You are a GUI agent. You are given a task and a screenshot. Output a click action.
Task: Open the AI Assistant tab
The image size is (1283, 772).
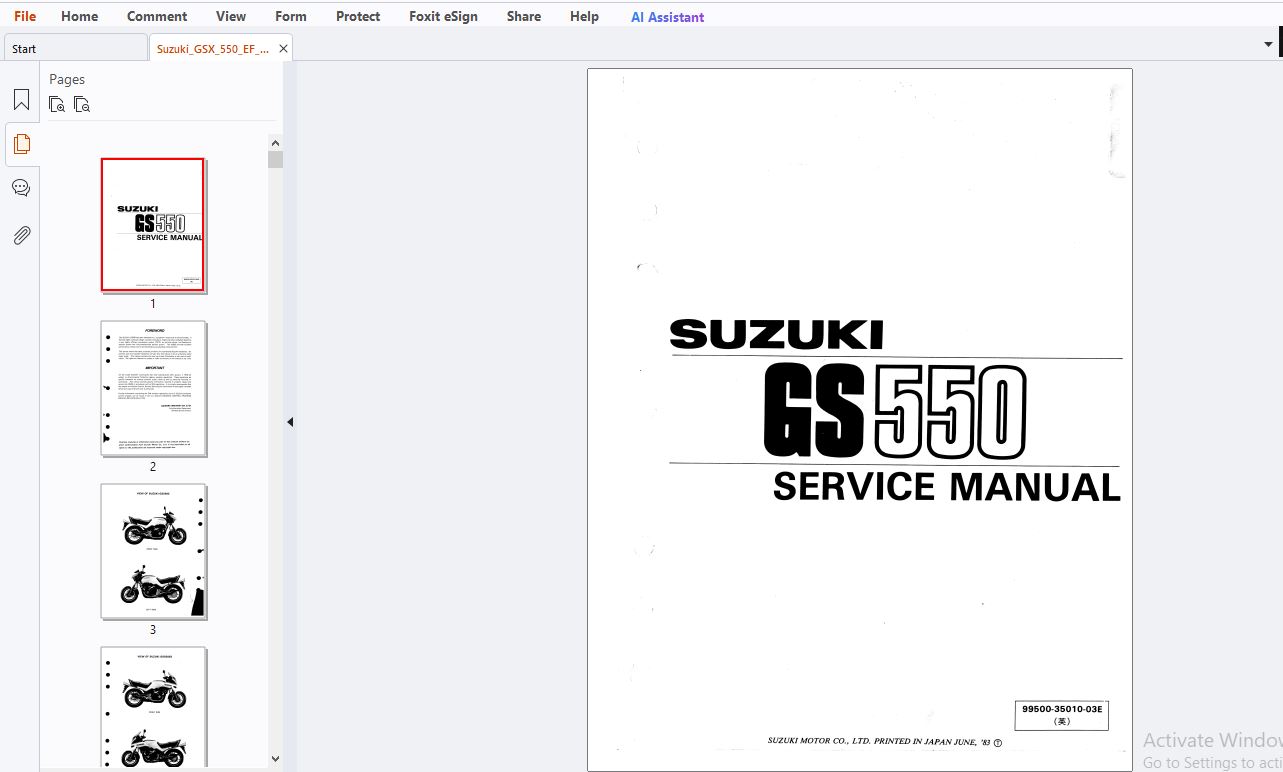tap(667, 17)
